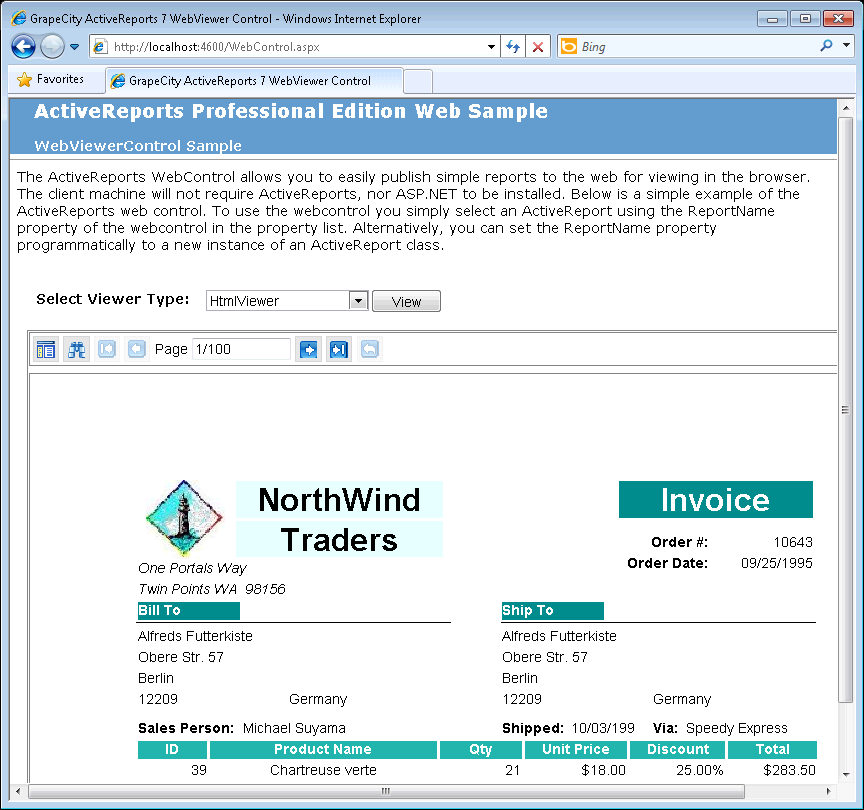This screenshot has width=864, height=810.
Task: Click the horizontal scrollbar right arrow
Action: coord(828,791)
